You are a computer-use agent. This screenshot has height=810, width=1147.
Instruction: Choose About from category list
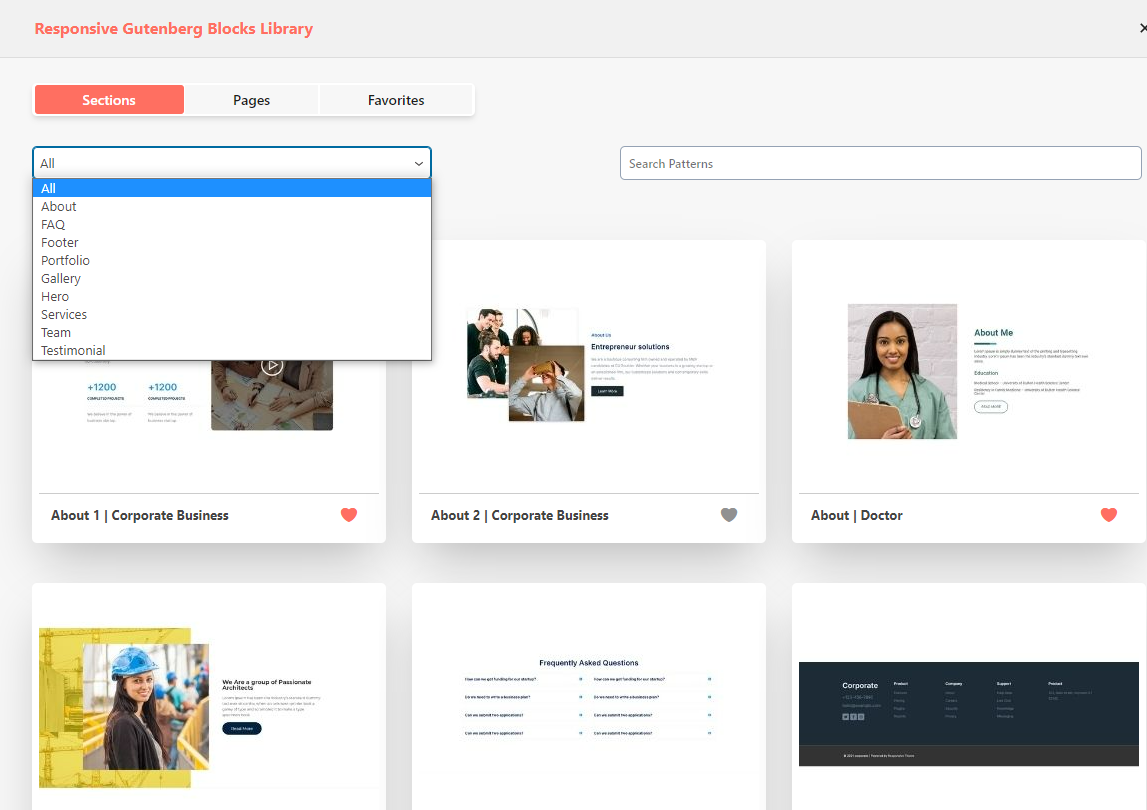[232, 206]
